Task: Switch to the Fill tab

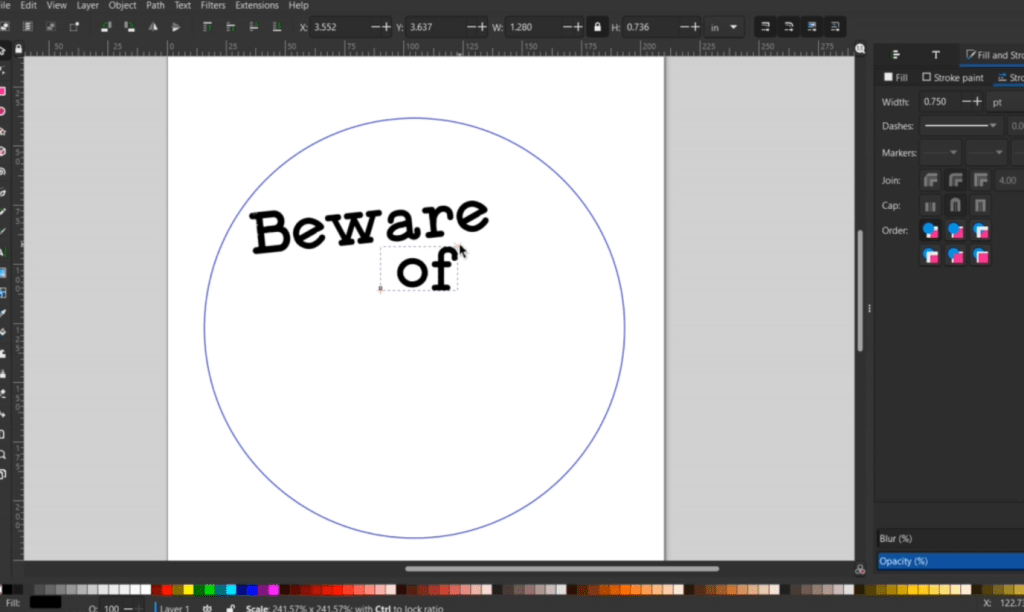Action: tap(896, 77)
